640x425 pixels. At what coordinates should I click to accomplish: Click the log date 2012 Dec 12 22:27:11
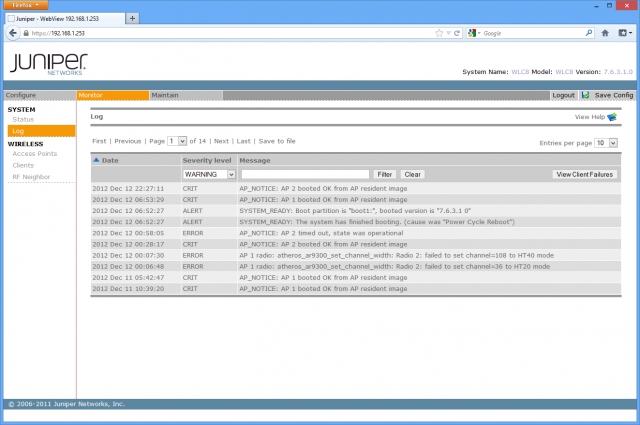(x=128, y=189)
